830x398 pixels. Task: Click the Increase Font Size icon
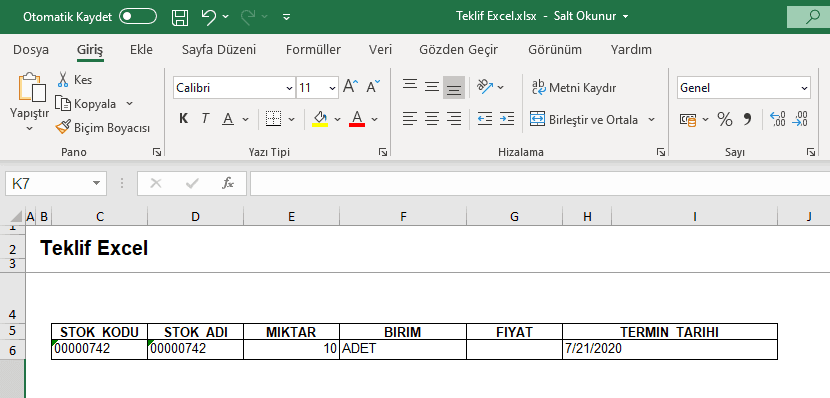click(x=350, y=87)
